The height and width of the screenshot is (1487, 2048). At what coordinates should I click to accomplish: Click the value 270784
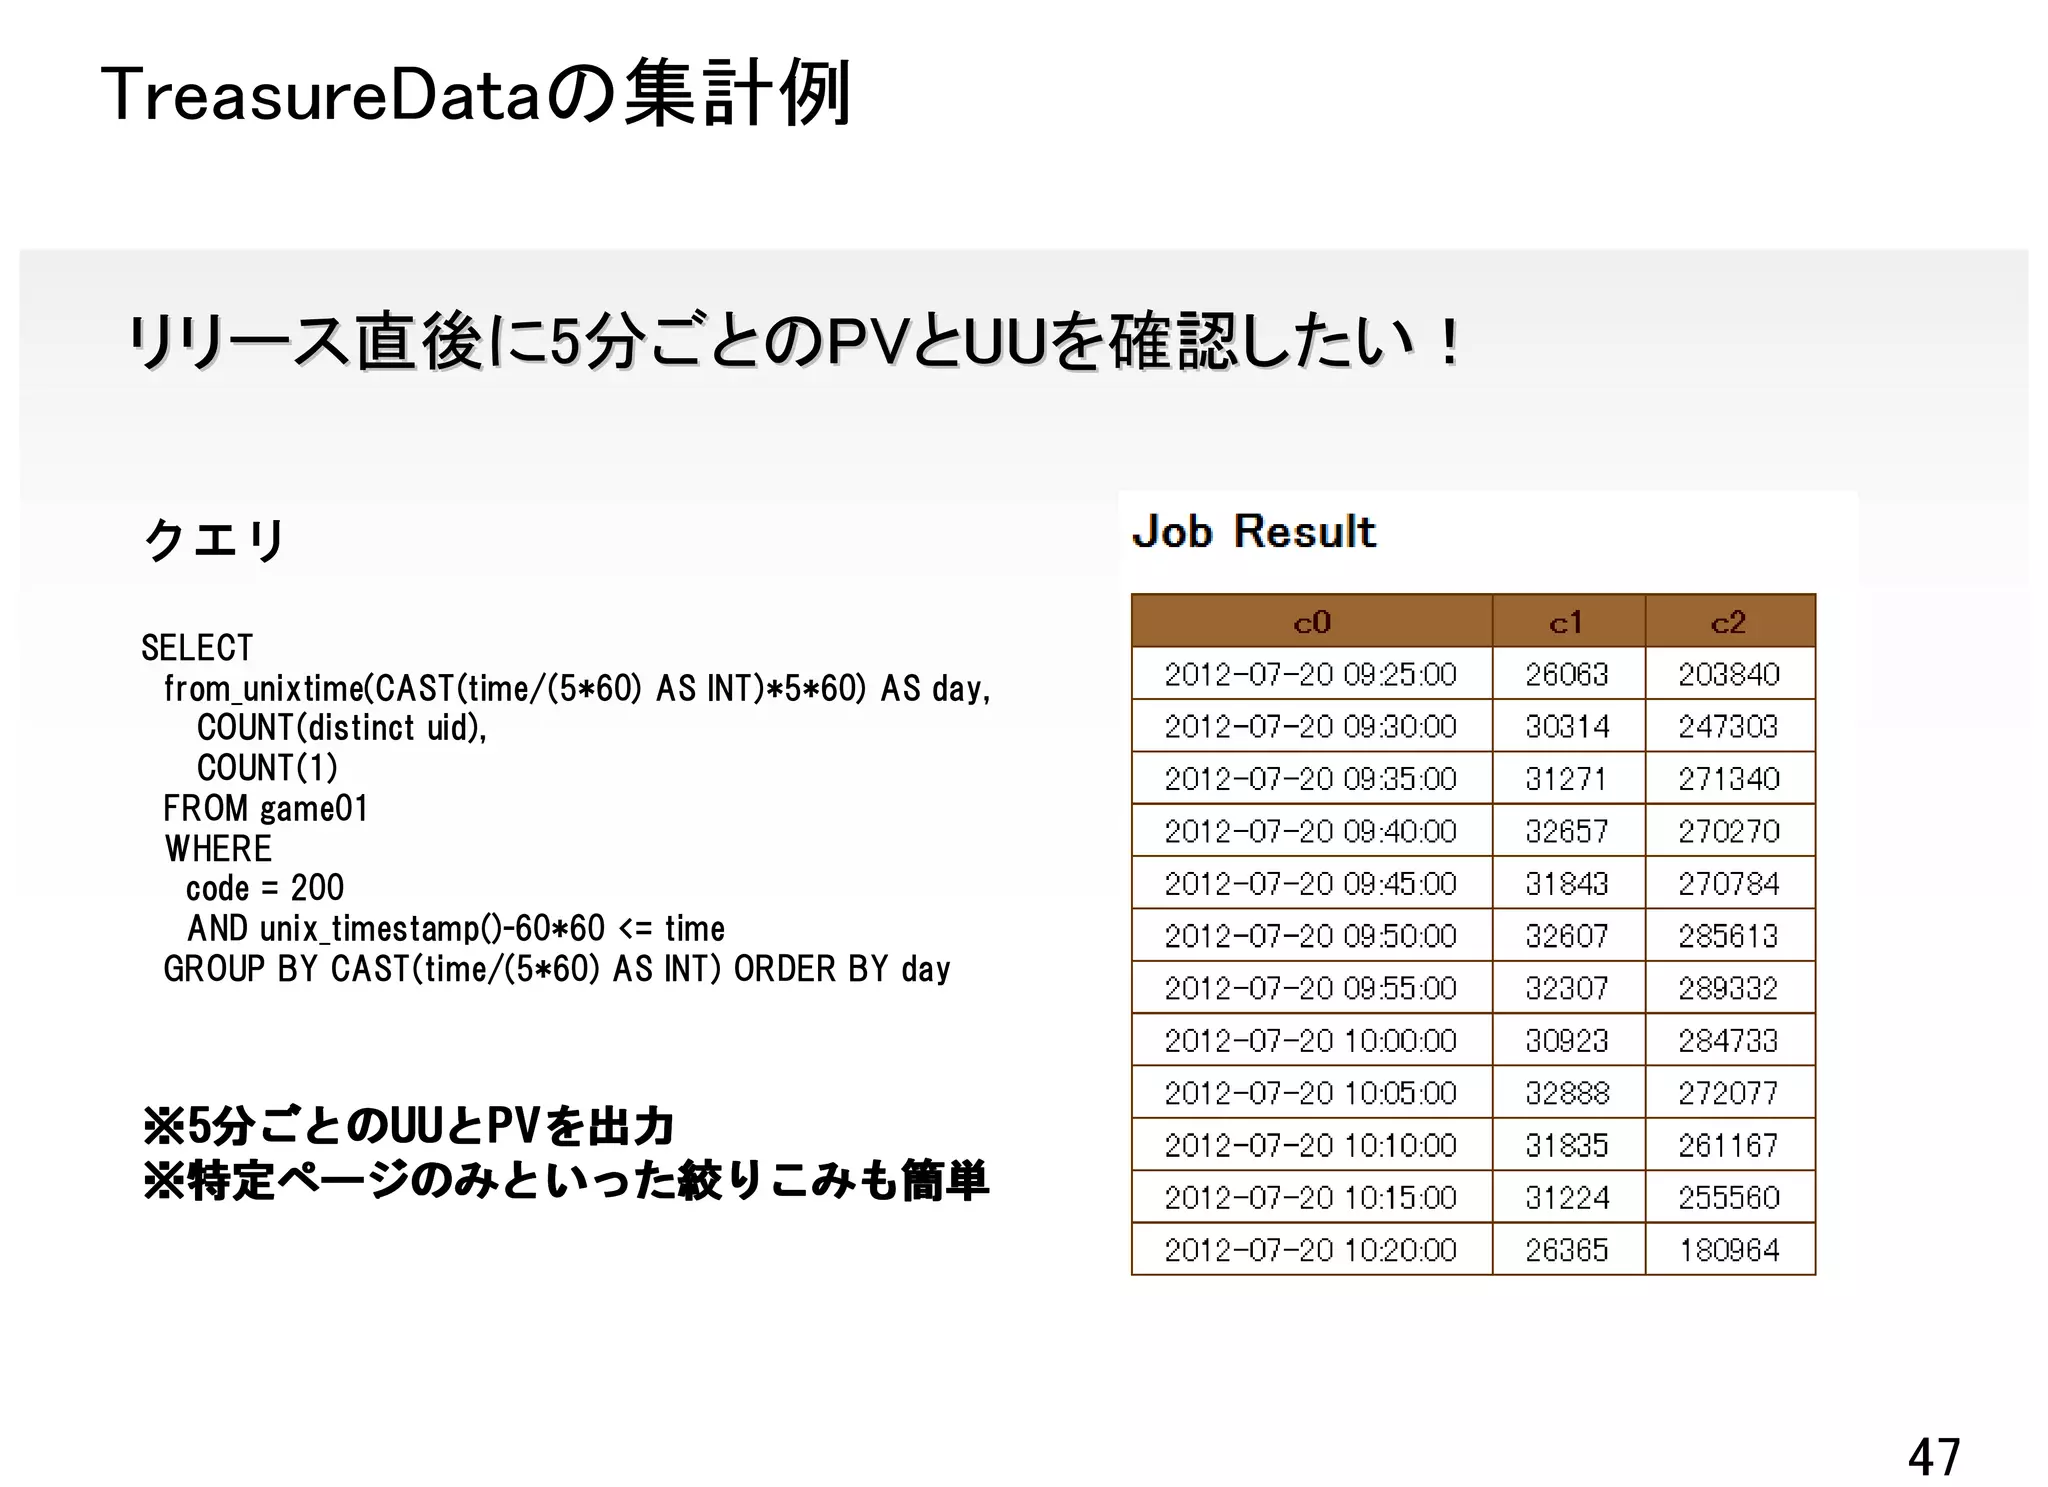1729,883
